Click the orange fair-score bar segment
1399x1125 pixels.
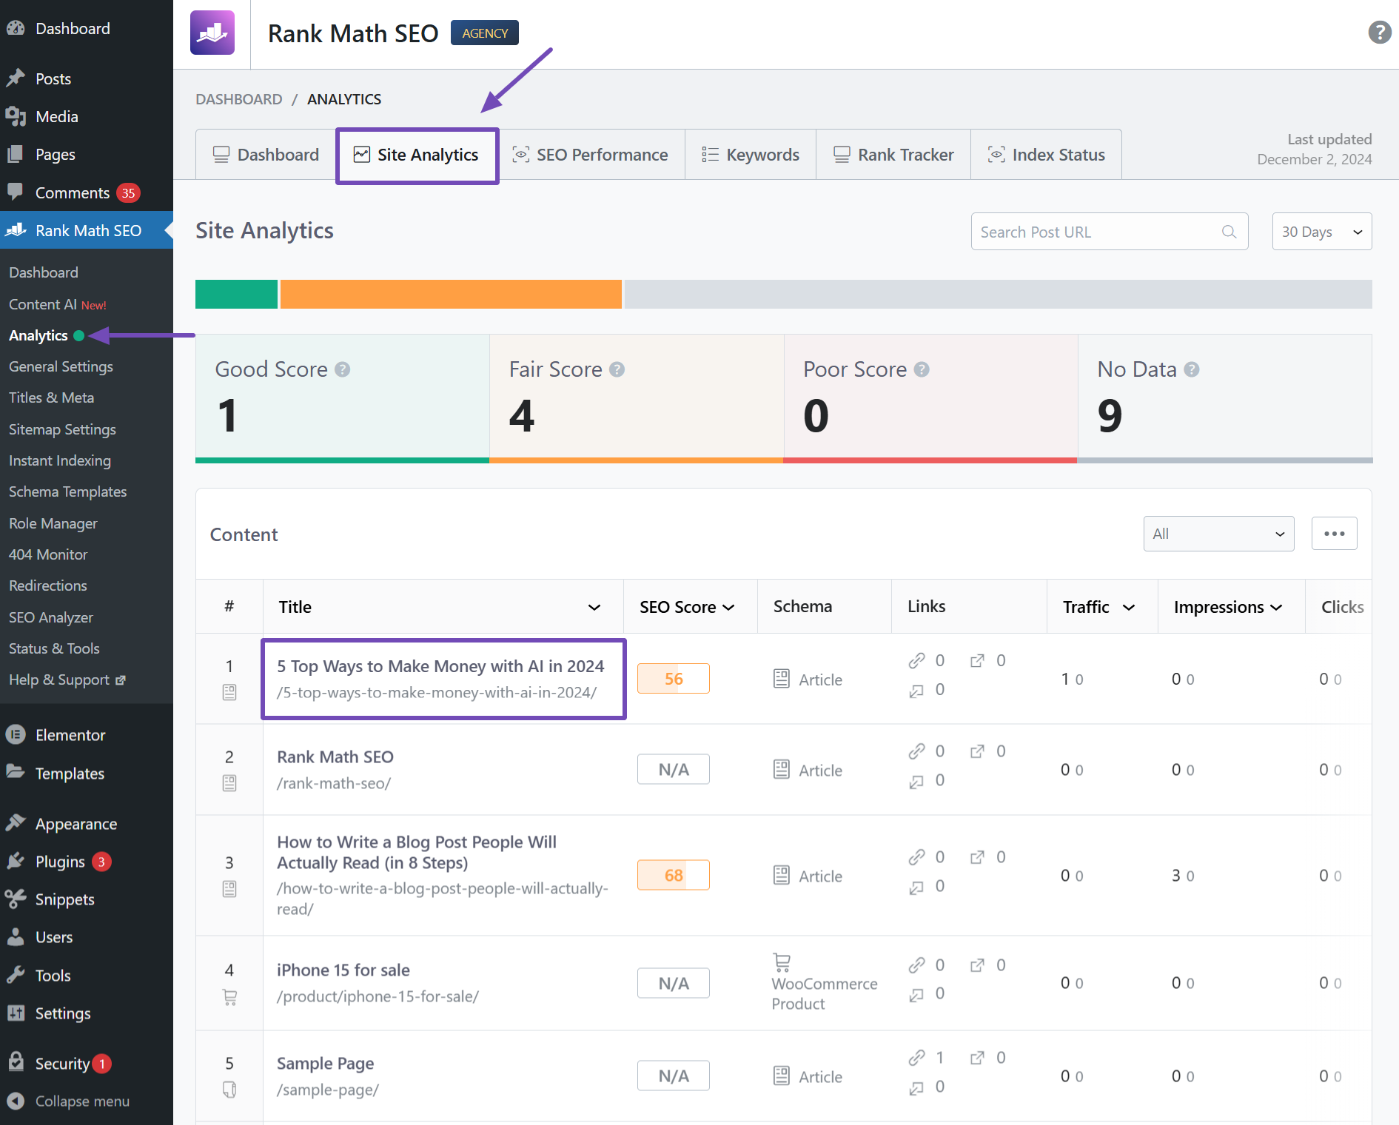coord(451,294)
